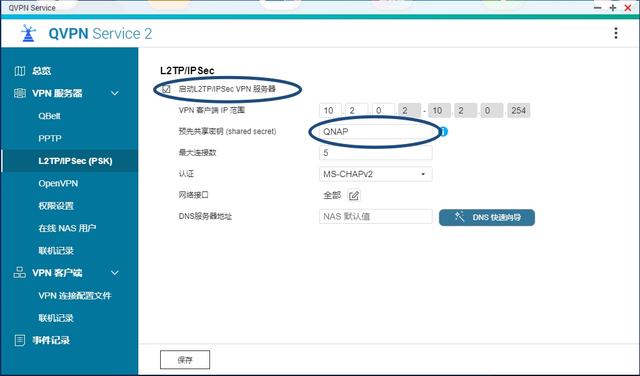
Task: Click the L2TP/IPSec section heading text
Action: 187,70
